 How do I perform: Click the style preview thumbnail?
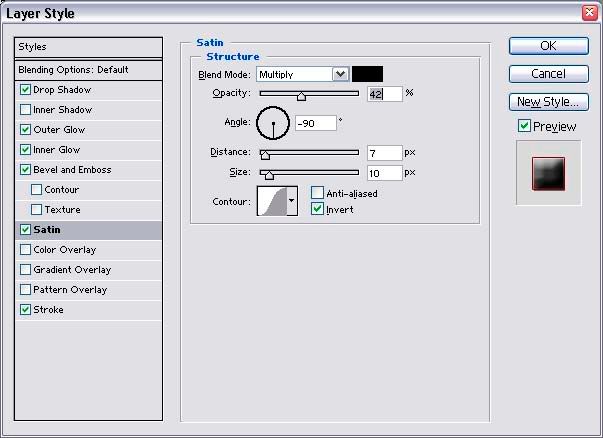[x=549, y=173]
